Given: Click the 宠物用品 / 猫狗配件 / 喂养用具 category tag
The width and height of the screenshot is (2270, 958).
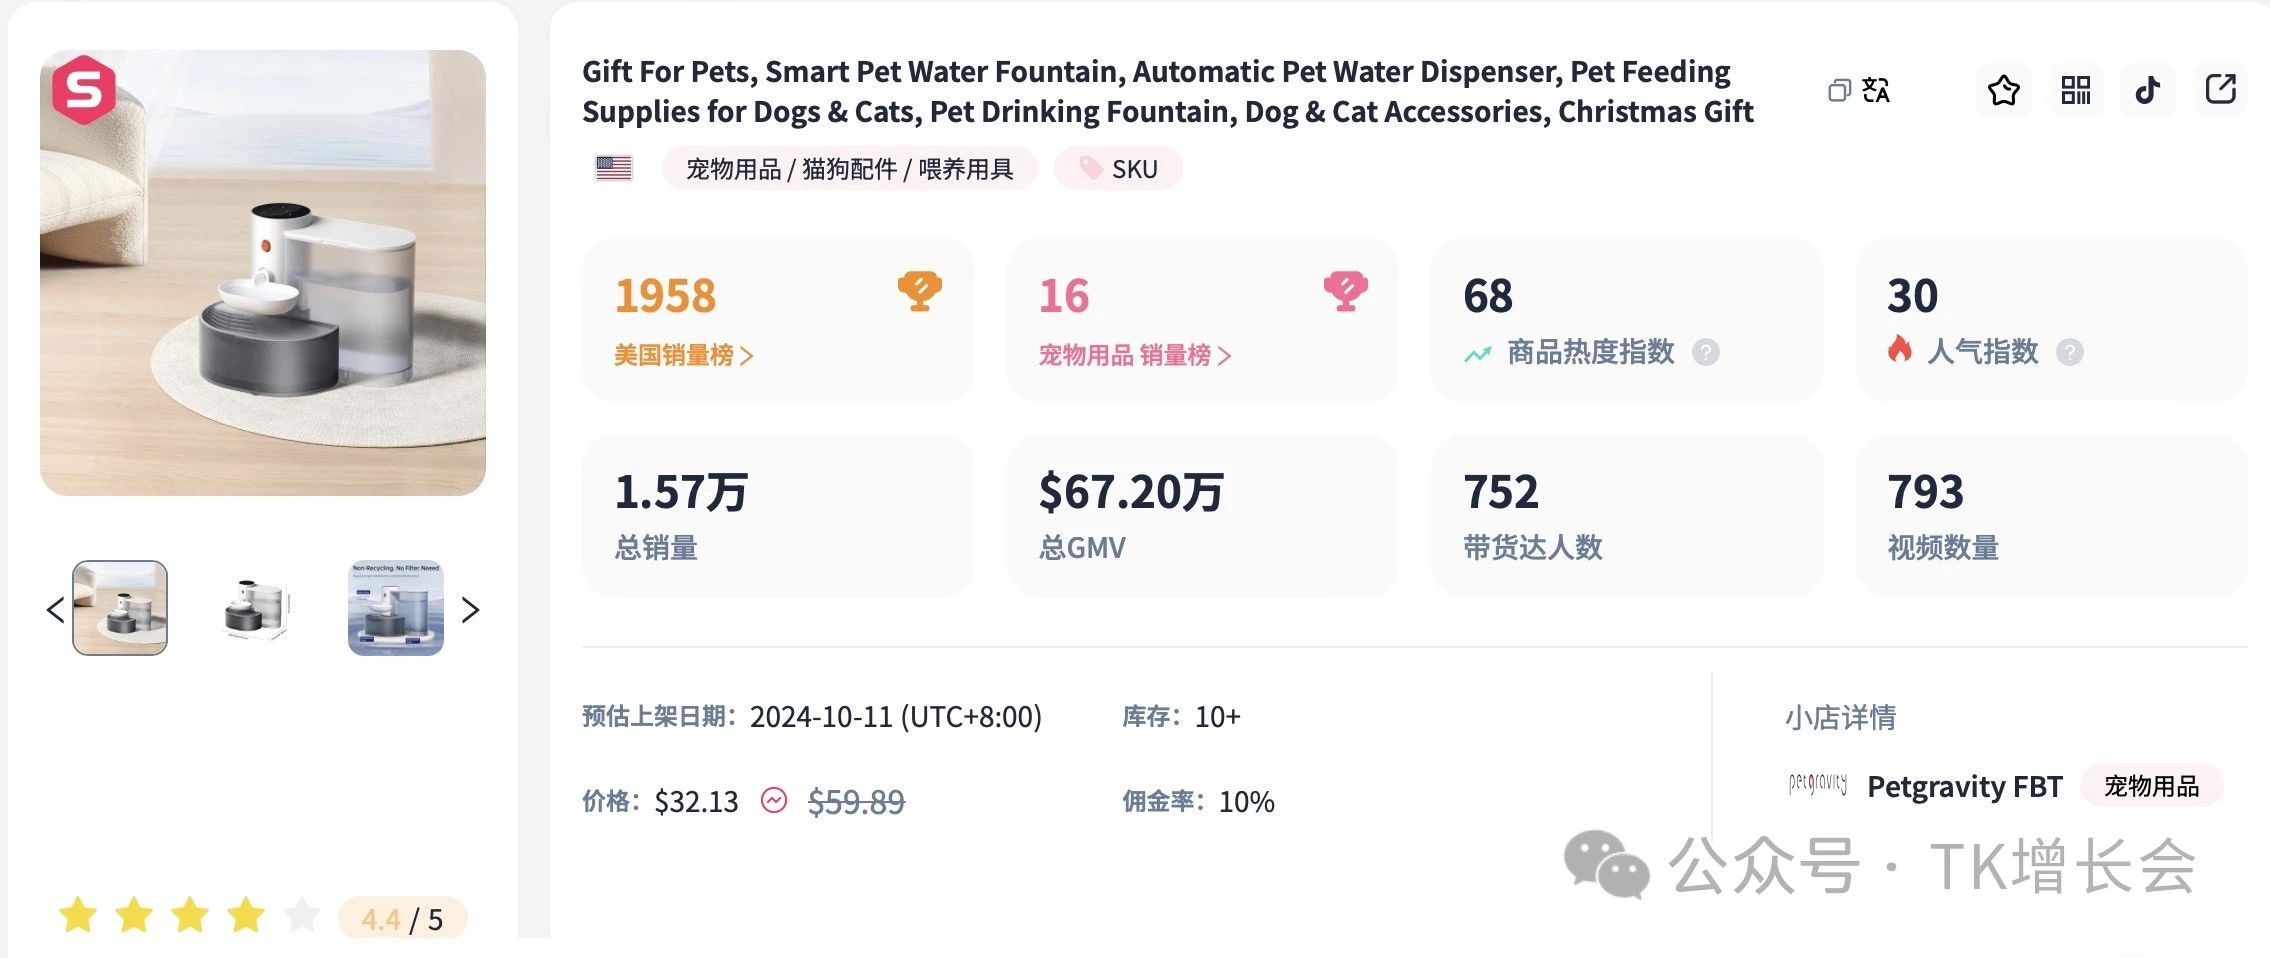Looking at the screenshot, I should (849, 169).
